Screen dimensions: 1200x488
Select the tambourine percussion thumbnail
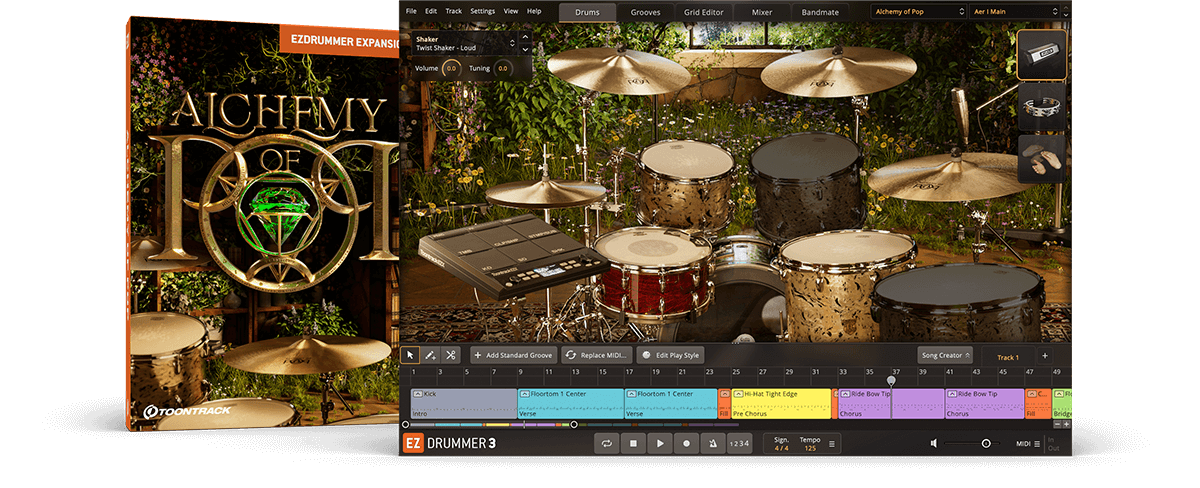[1042, 108]
